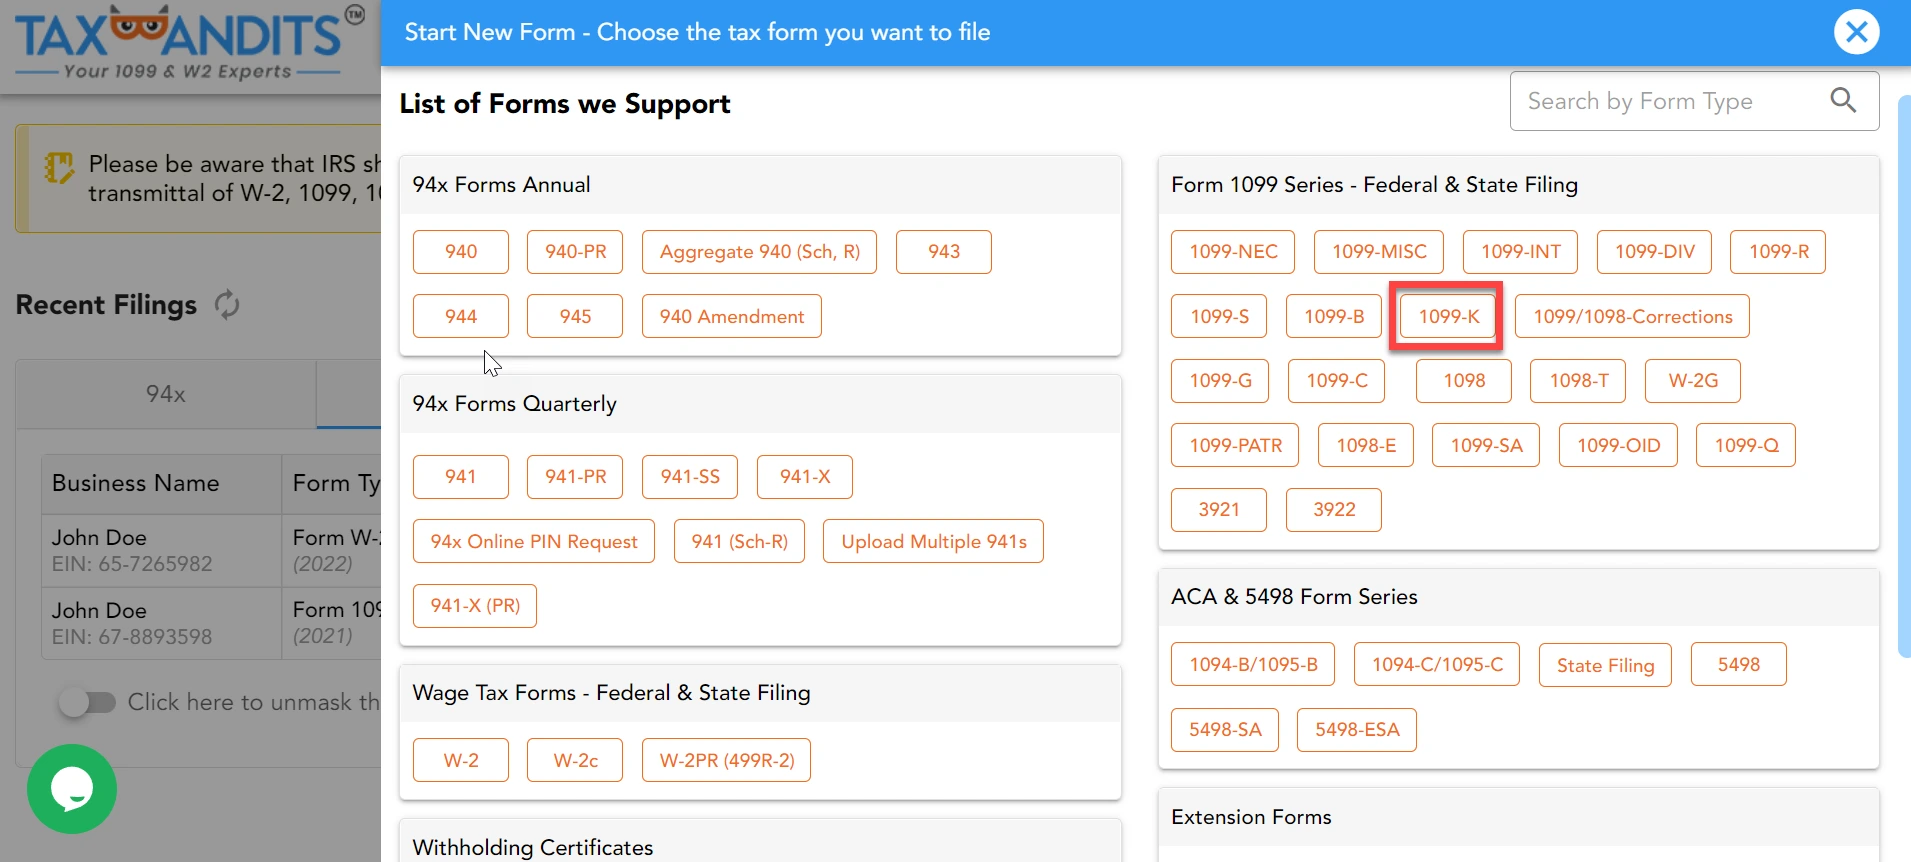Click Upload Multiple 941s

(933, 541)
